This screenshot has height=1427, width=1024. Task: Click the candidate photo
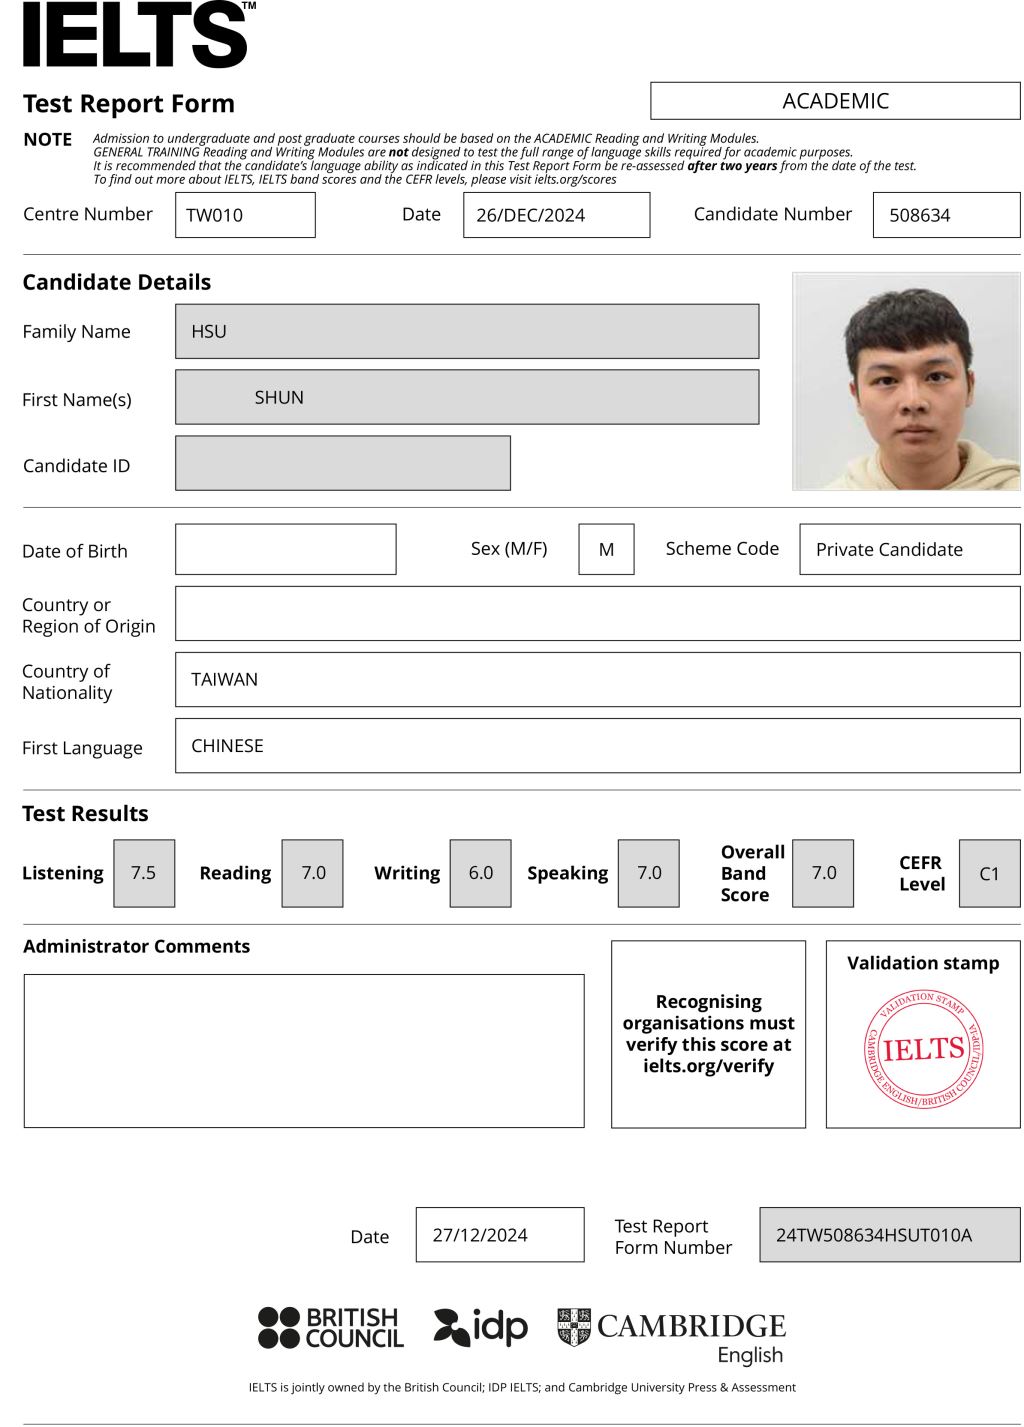(x=906, y=381)
